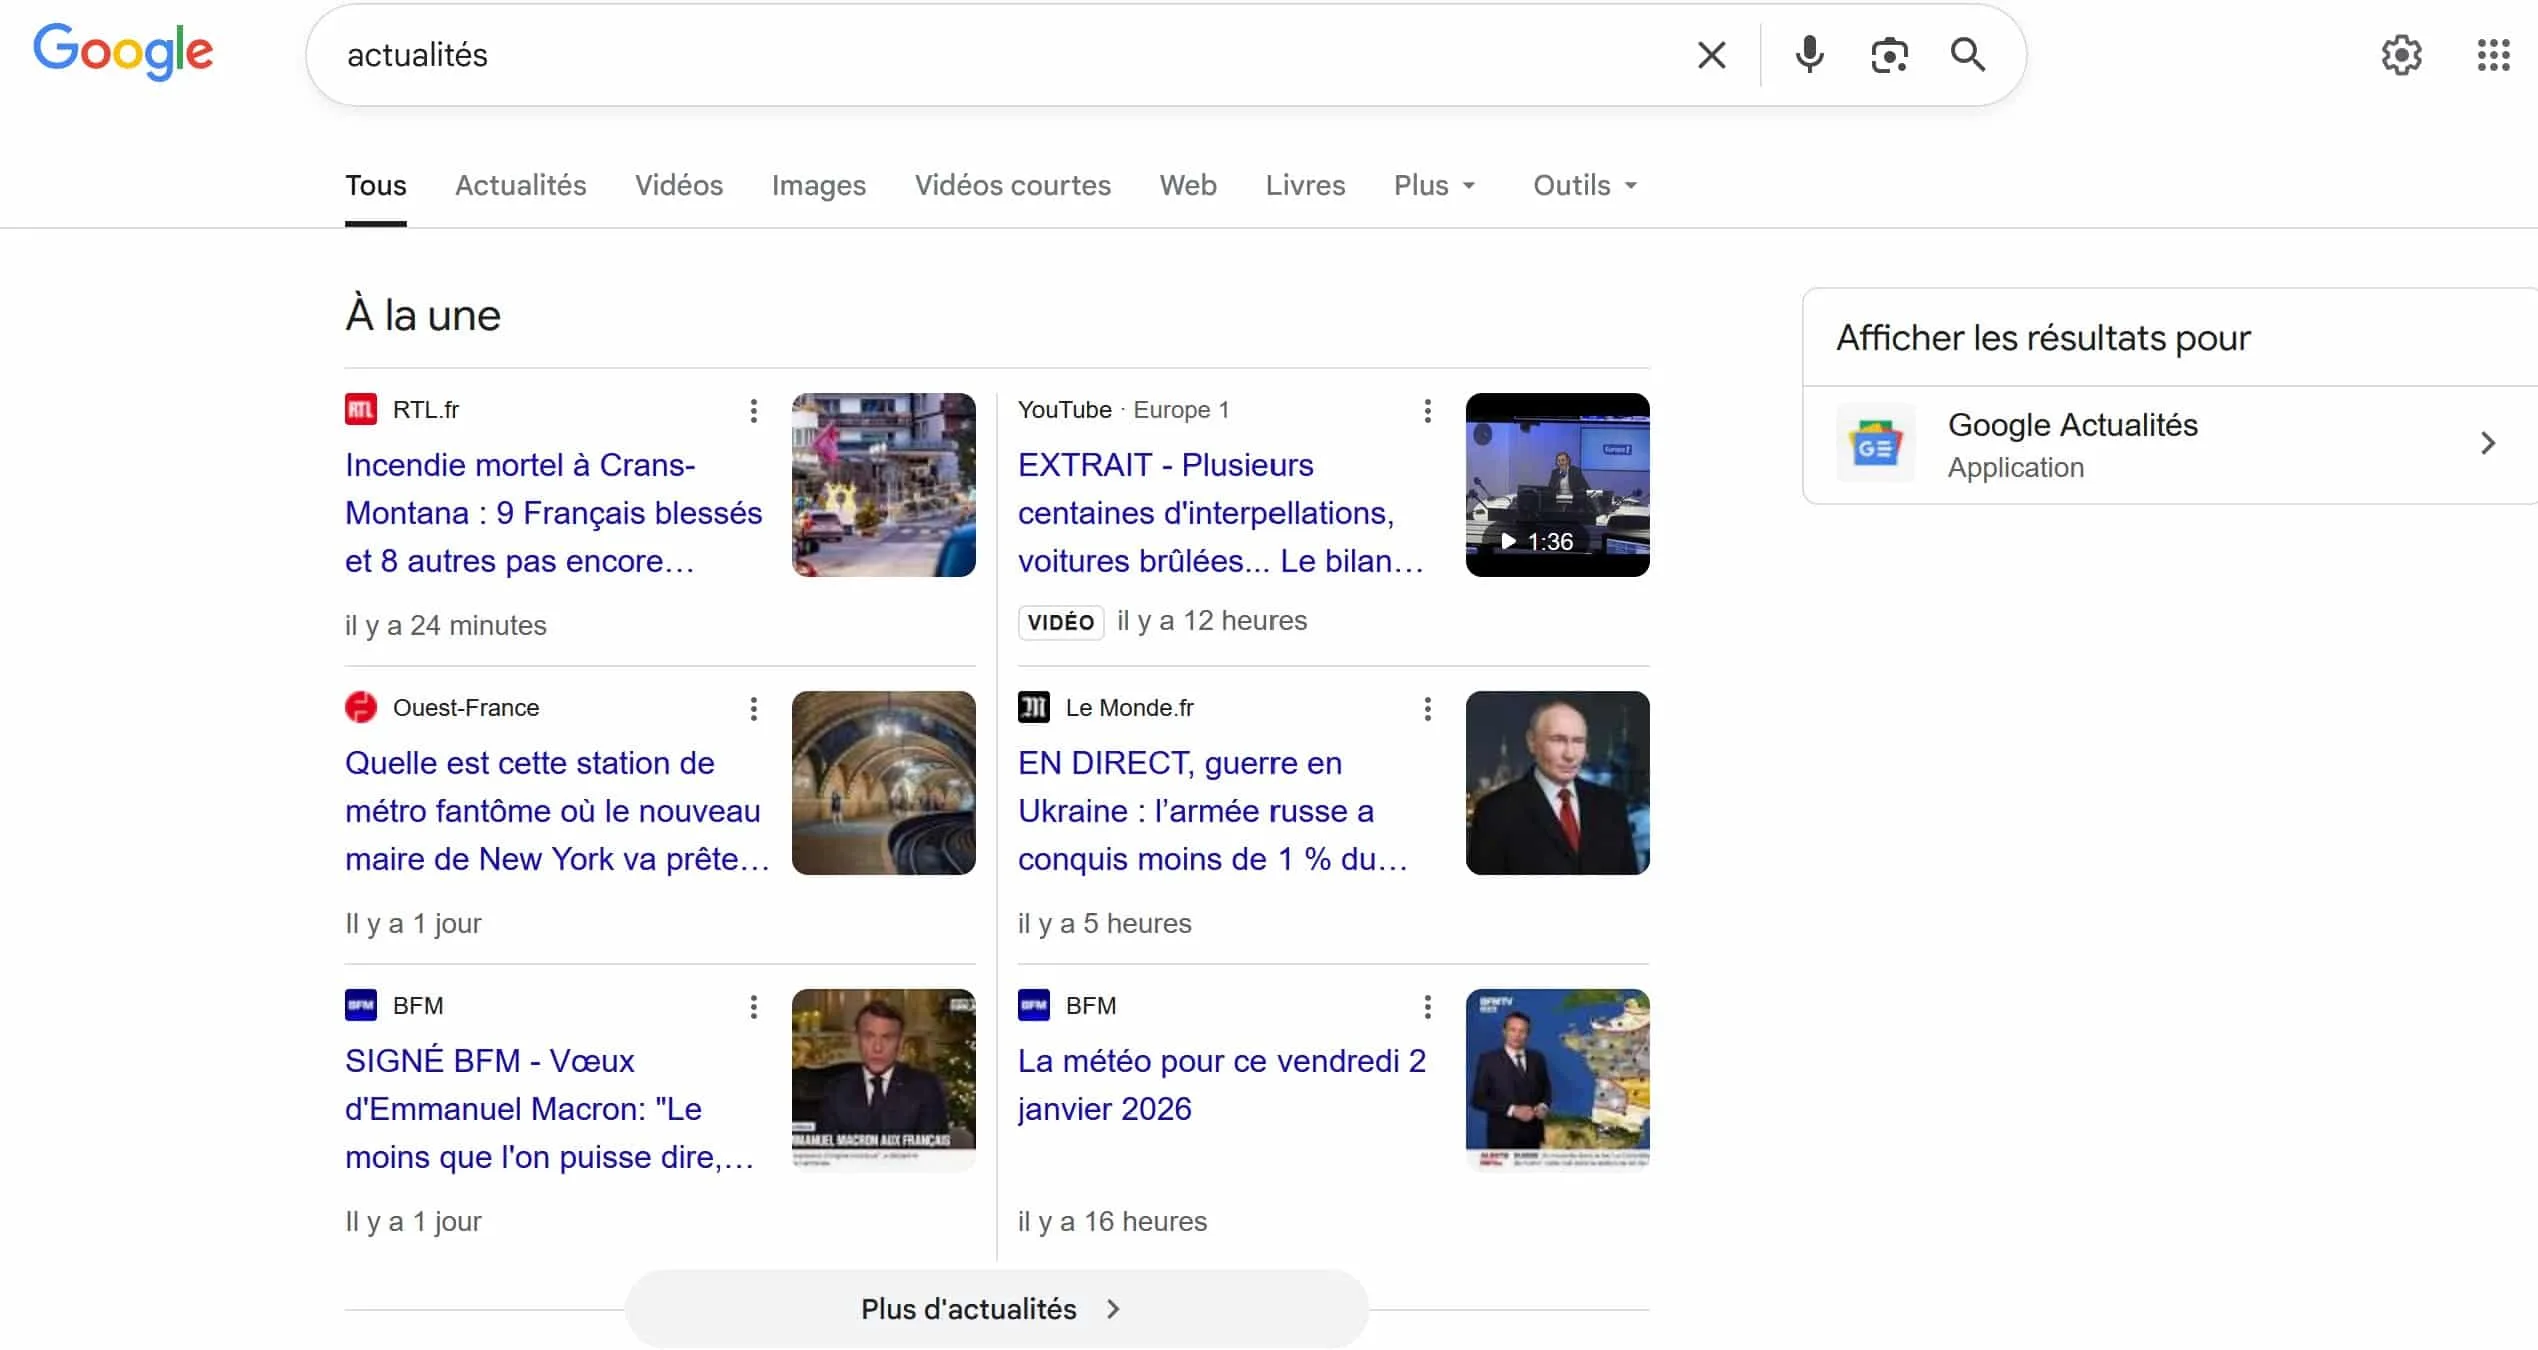This screenshot has height=1350, width=2538.
Task: Open quick settings gear icon
Action: point(2401,55)
